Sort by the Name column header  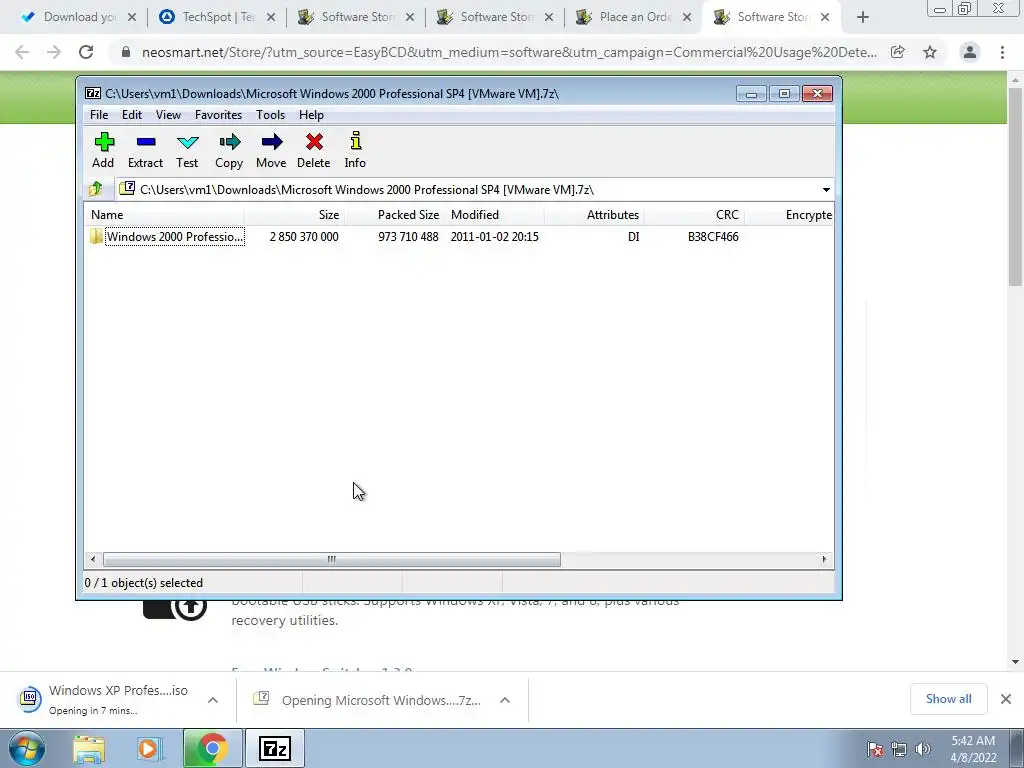point(165,215)
